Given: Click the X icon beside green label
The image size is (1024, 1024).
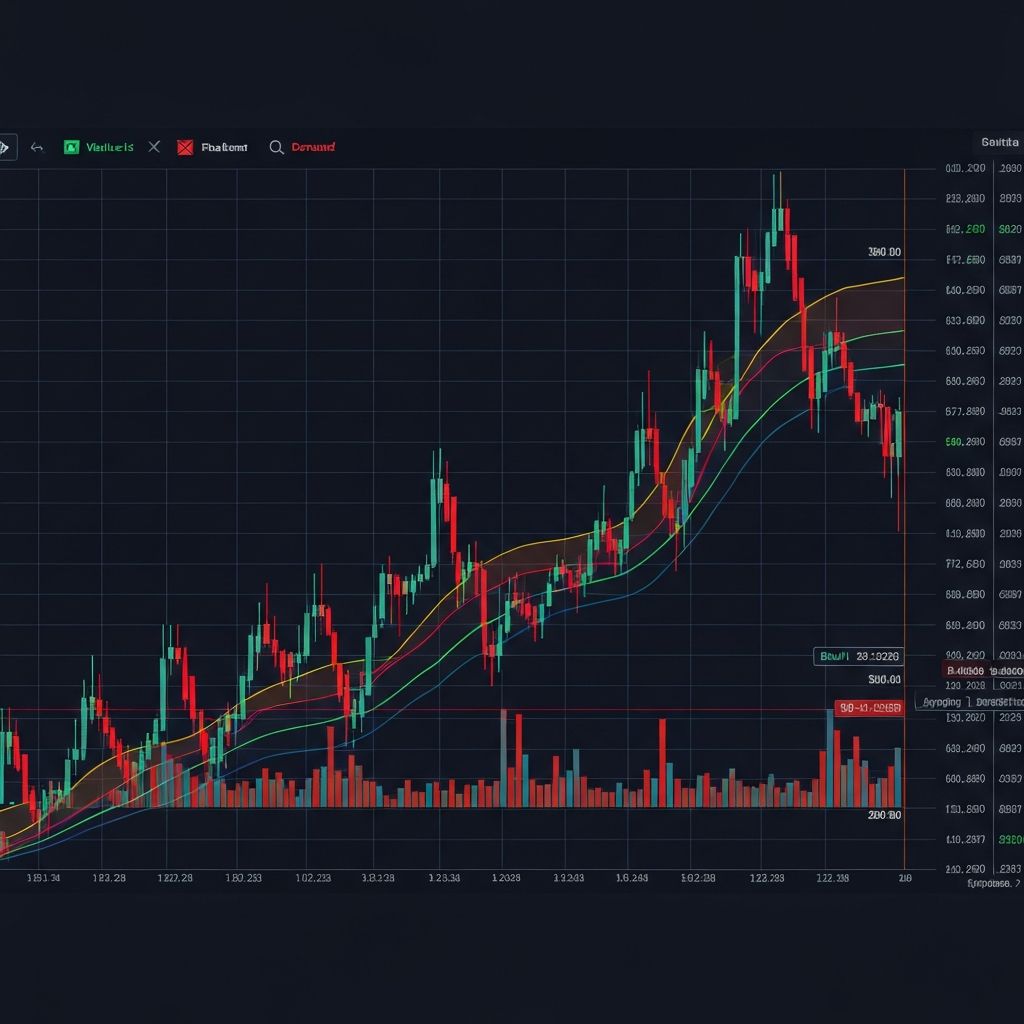Looking at the screenshot, I should pyautogui.click(x=154, y=147).
